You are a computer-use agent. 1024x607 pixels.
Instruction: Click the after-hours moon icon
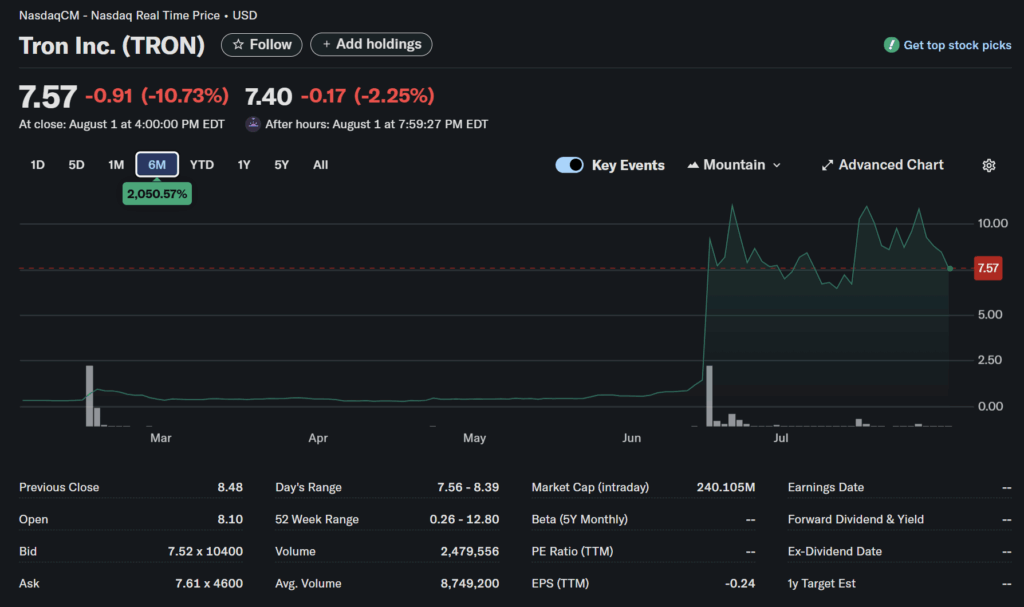tap(253, 124)
